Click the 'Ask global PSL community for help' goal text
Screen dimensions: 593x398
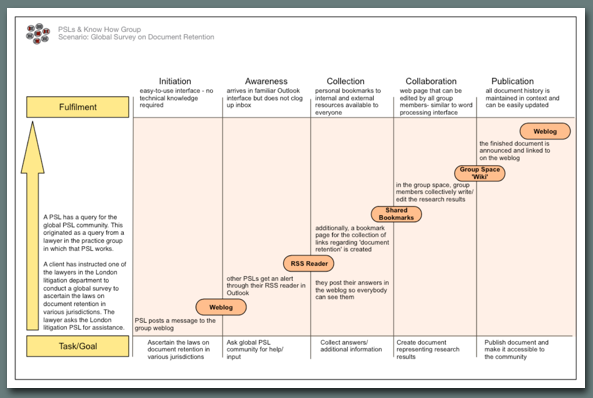coord(255,349)
